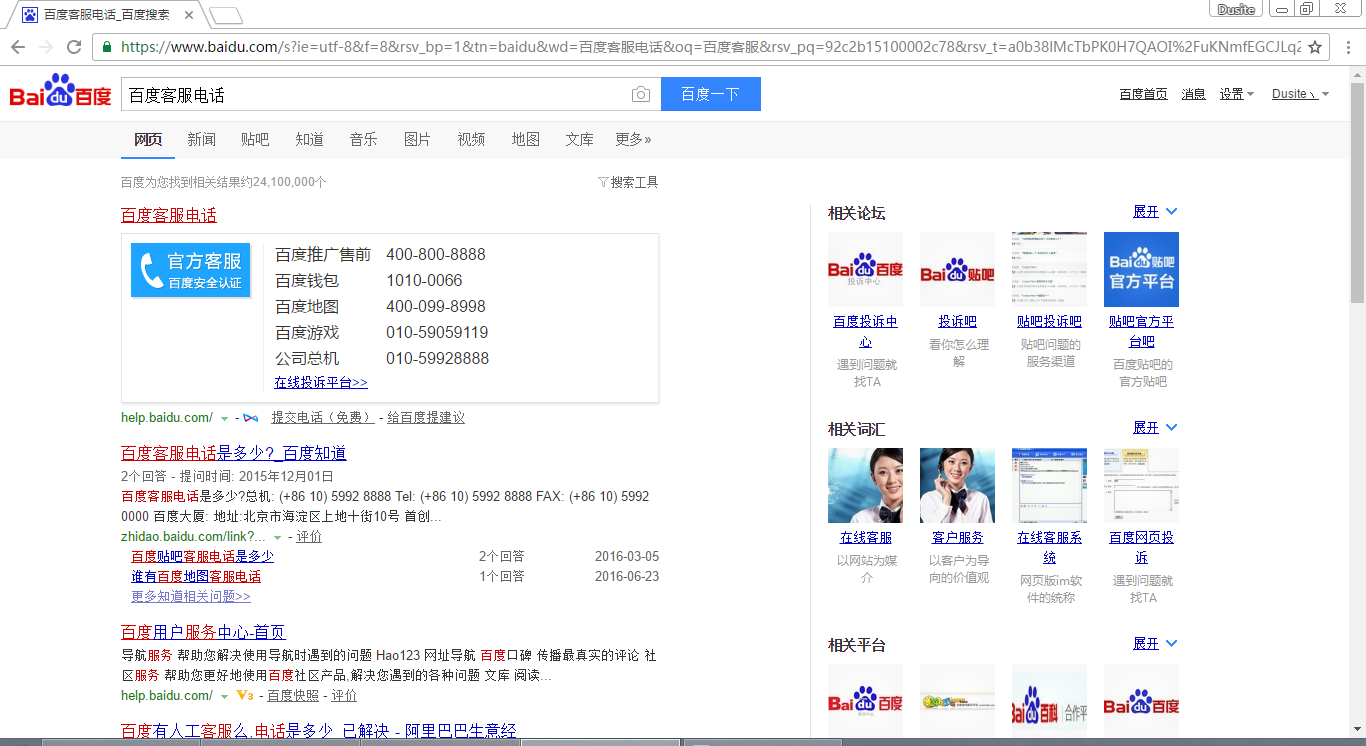This screenshot has height=746, width=1366.
Task: Open dropdown arrow beside zhidao.baidu.com link
Action: tap(277, 537)
